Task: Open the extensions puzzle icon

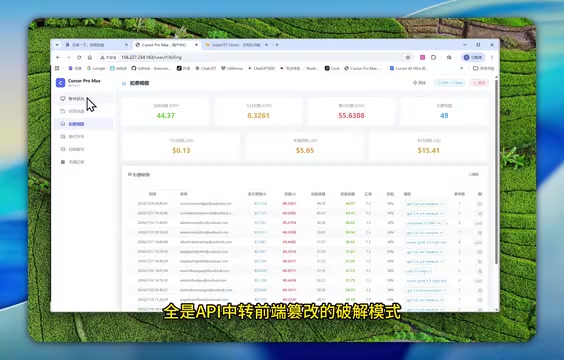Action: [x=433, y=57]
